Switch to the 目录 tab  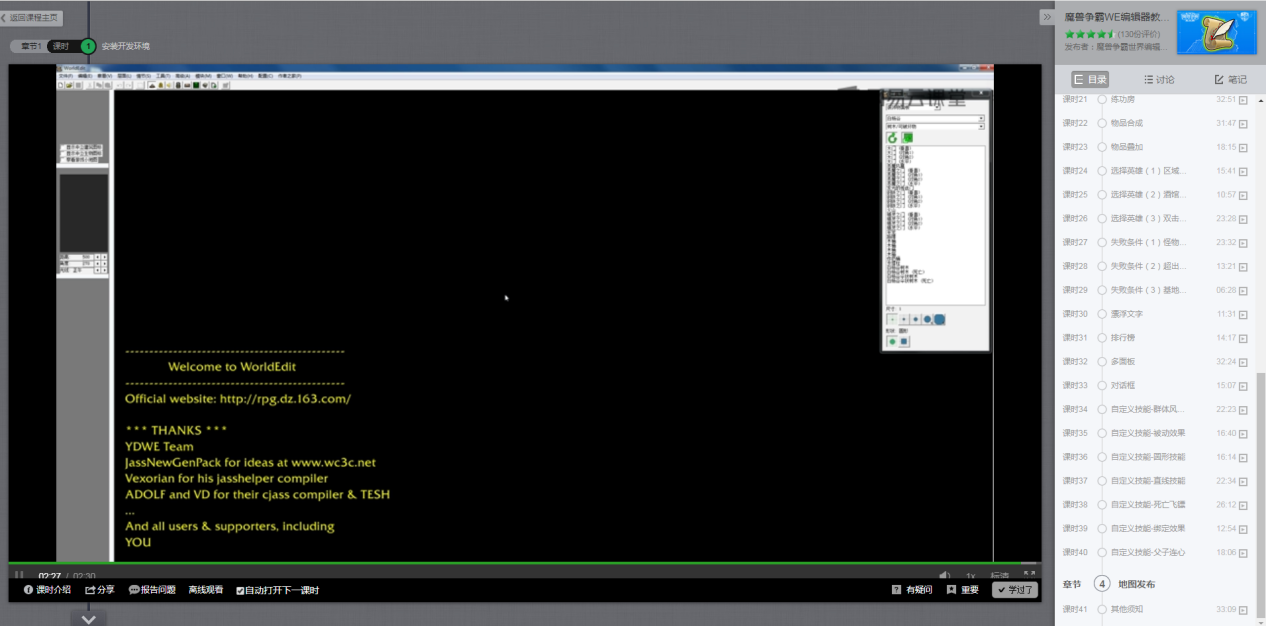click(1090, 79)
